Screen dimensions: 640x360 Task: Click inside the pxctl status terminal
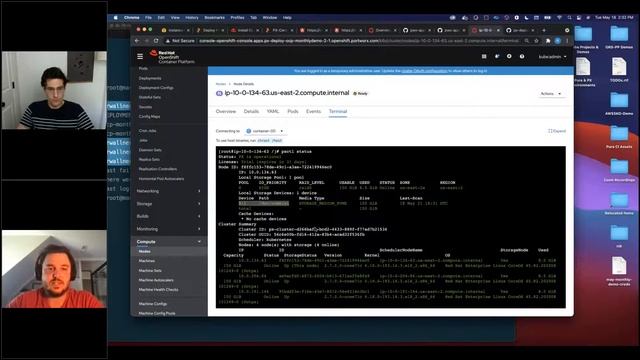(x=391, y=227)
